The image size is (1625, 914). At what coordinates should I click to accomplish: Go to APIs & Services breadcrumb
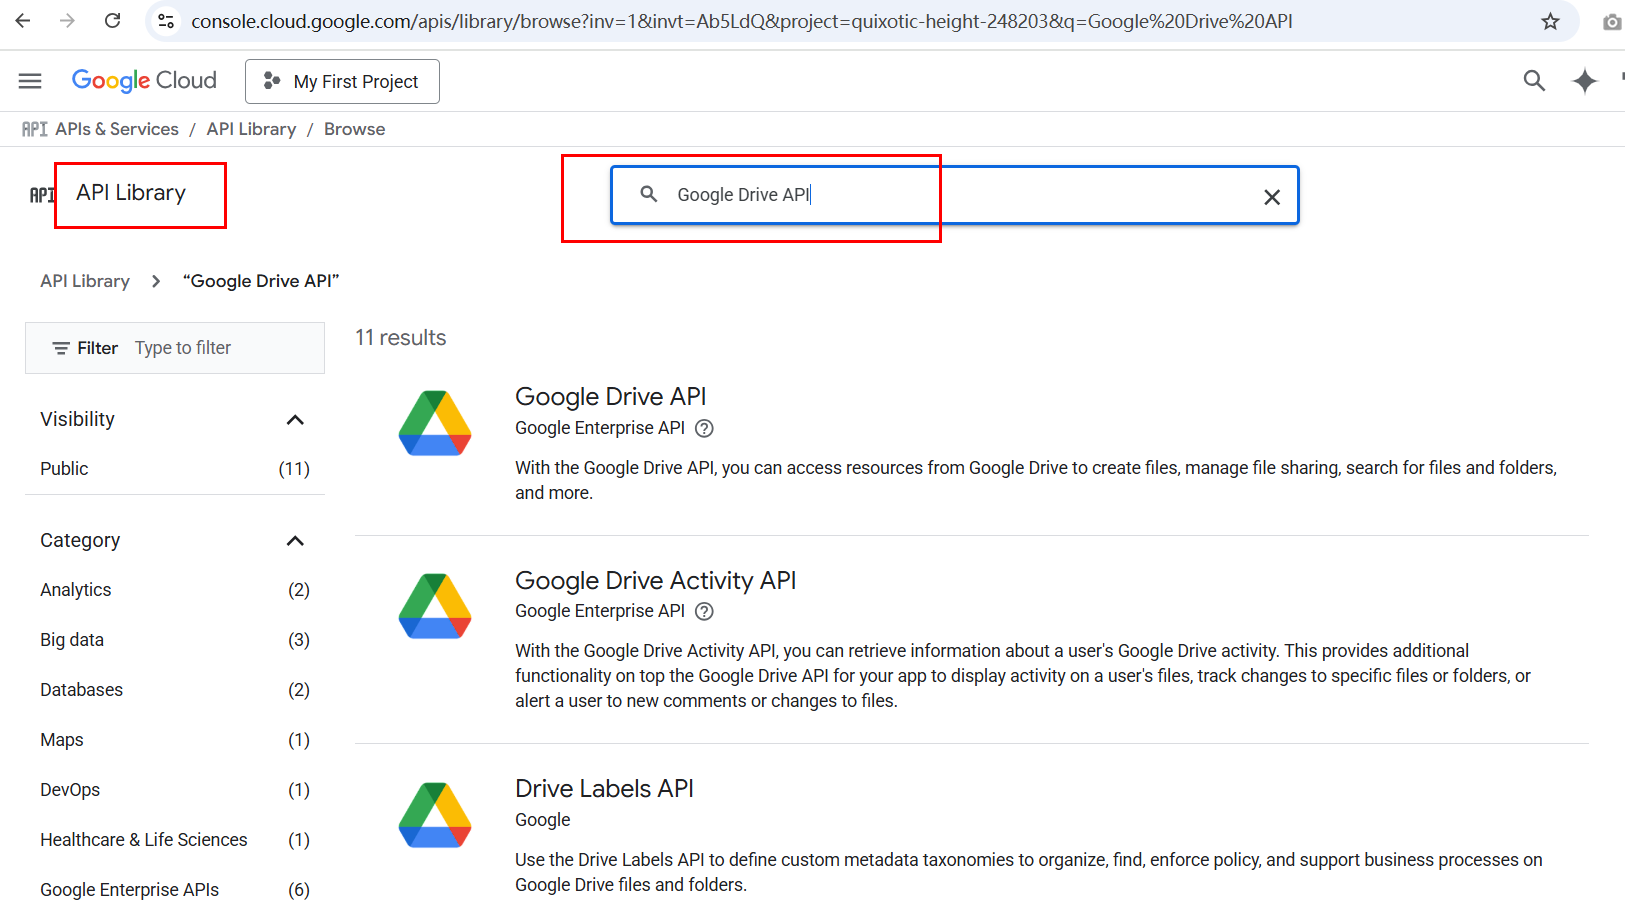click(x=117, y=129)
